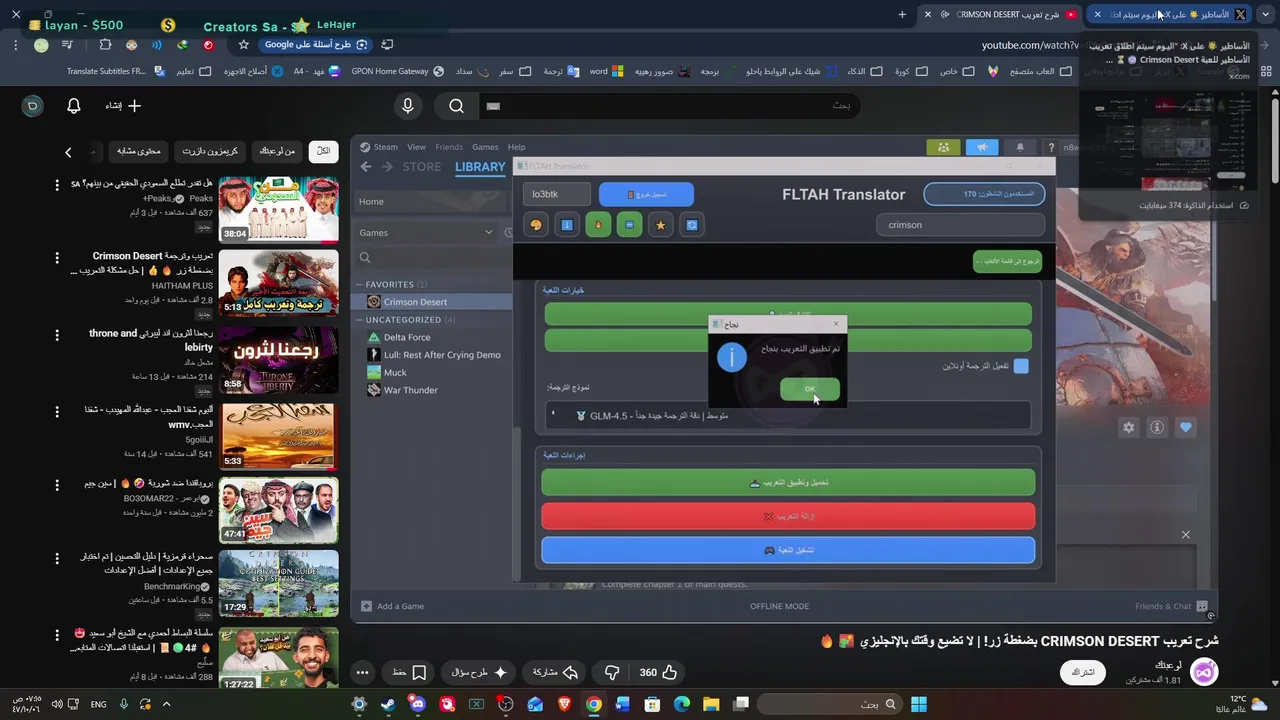Open the word bookmark
This screenshot has width=1280, height=720.
click(x=606, y=71)
